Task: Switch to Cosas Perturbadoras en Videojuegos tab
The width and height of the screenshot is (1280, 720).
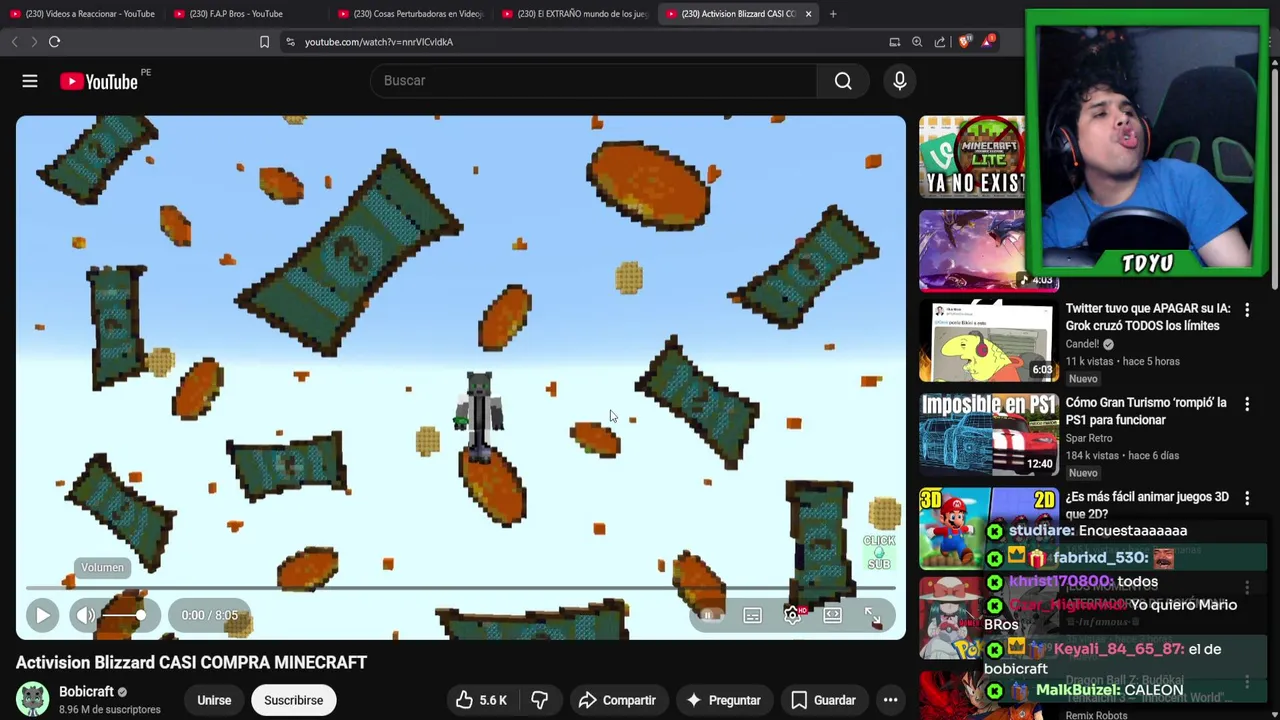Action: pos(409,14)
